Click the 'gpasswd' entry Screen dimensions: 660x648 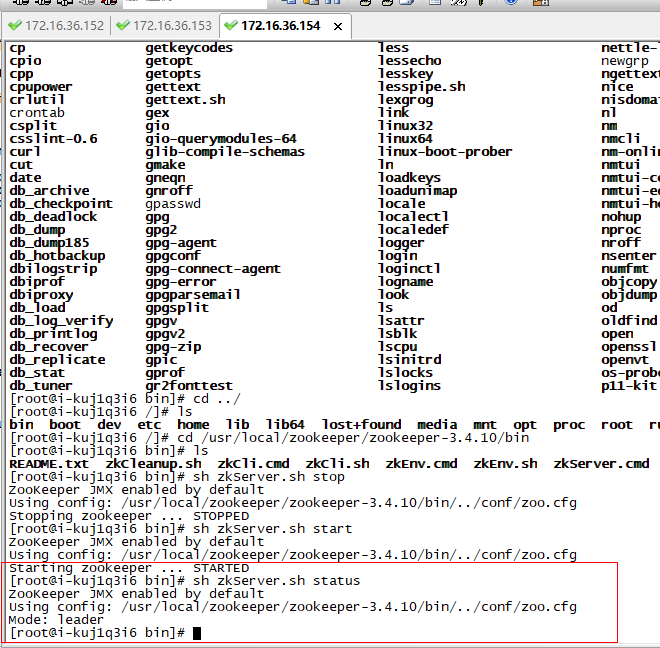(x=173, y=203)
